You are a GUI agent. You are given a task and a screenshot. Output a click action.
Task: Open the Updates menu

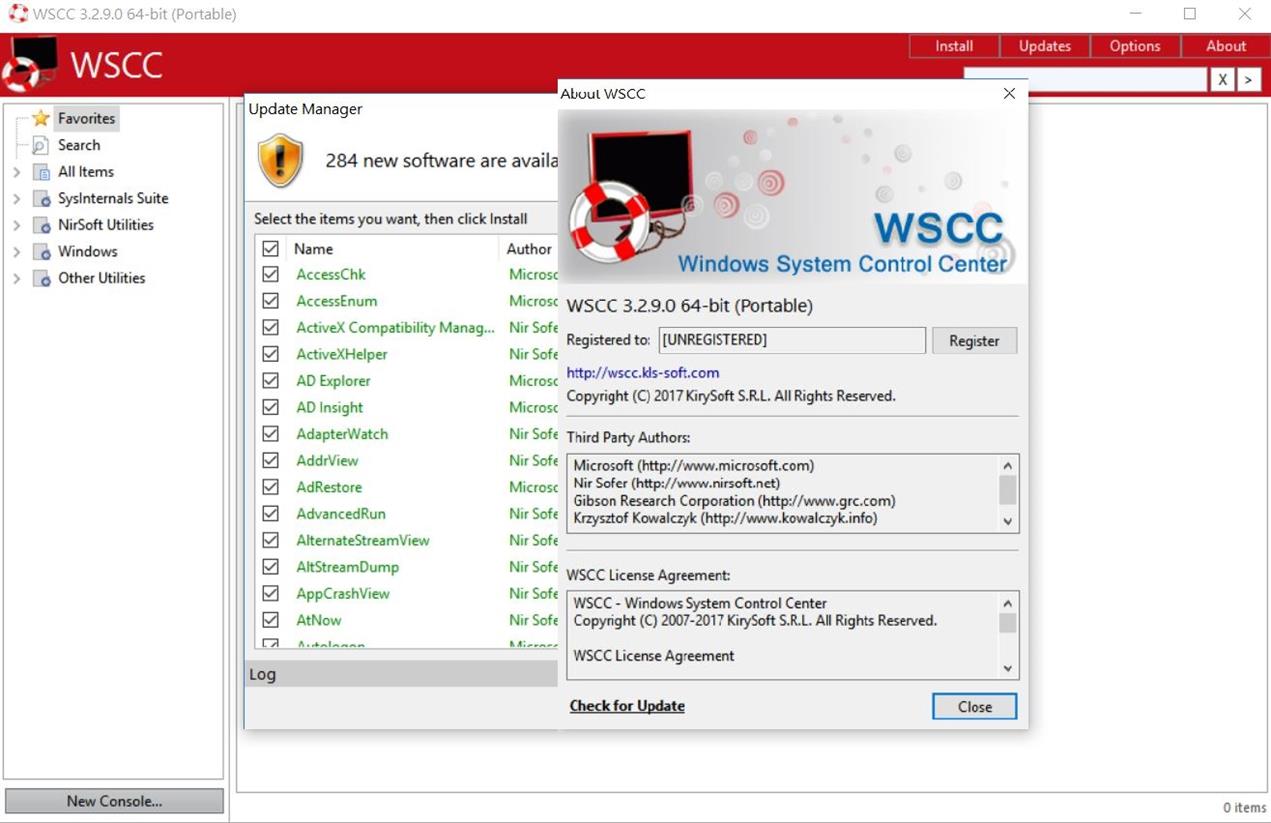click(x=1044, y=46)
